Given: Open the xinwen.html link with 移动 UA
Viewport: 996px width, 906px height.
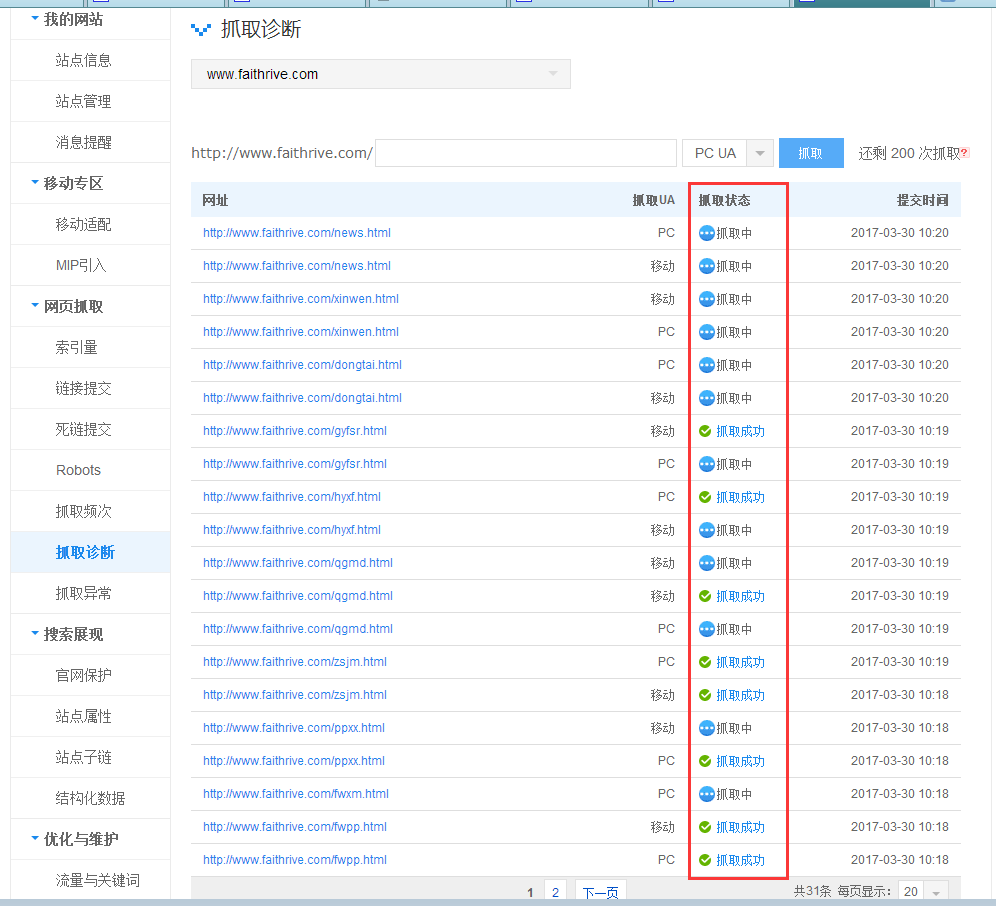Looking at the screenshot, I should tap(301, 299).
